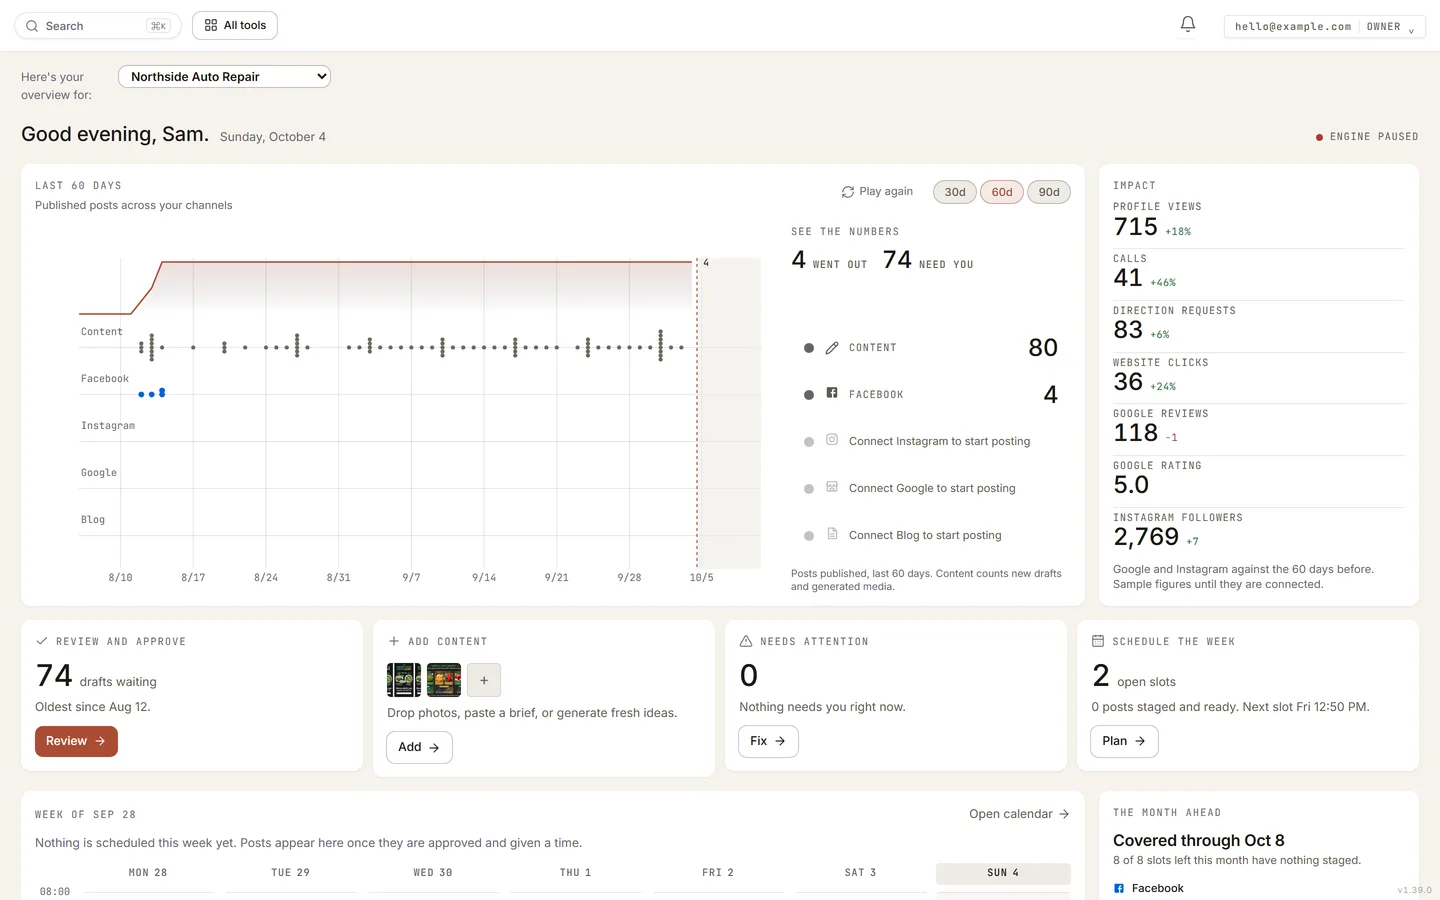Open calendar link

1019,814
